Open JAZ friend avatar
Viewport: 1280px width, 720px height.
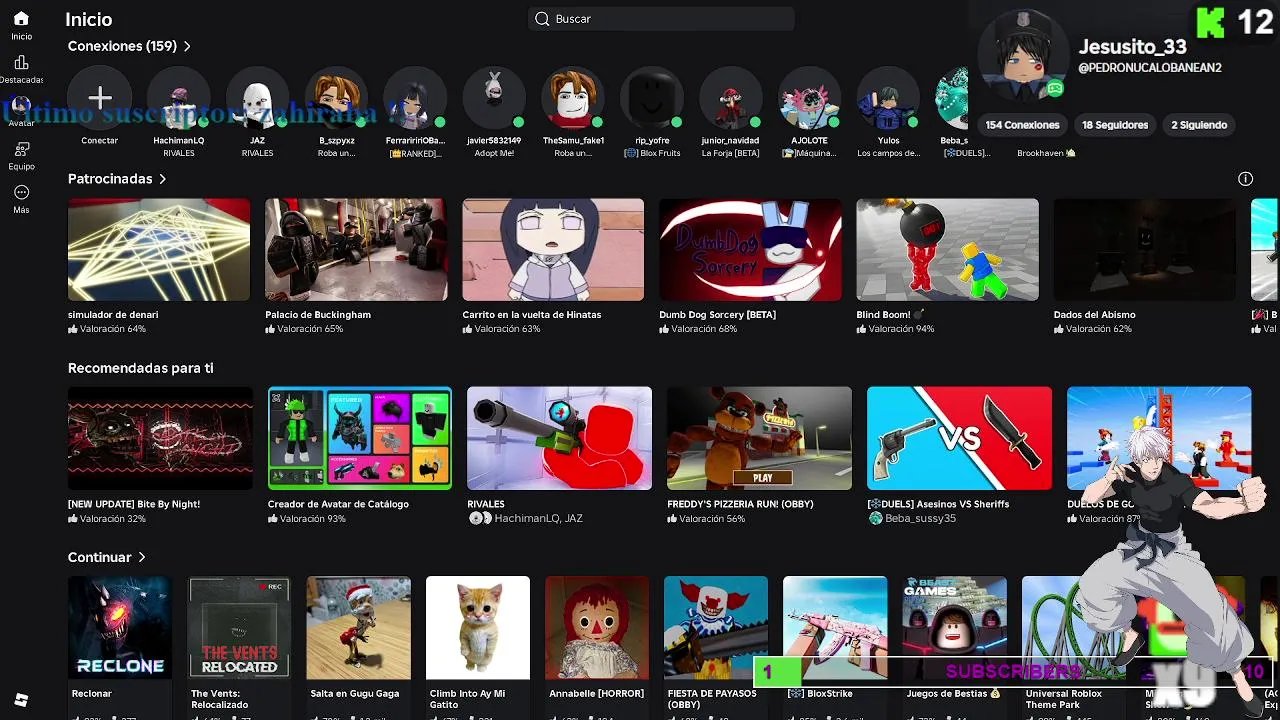257,97
